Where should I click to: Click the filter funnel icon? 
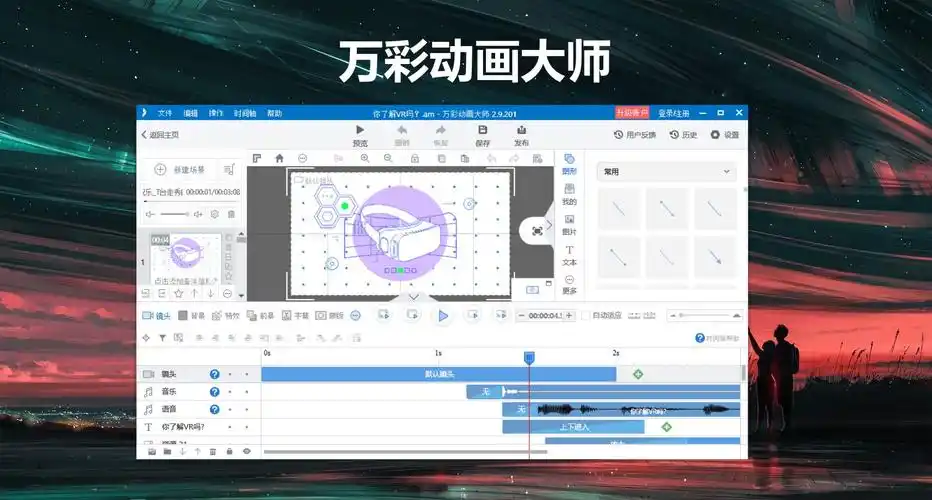tap(162, 338)
